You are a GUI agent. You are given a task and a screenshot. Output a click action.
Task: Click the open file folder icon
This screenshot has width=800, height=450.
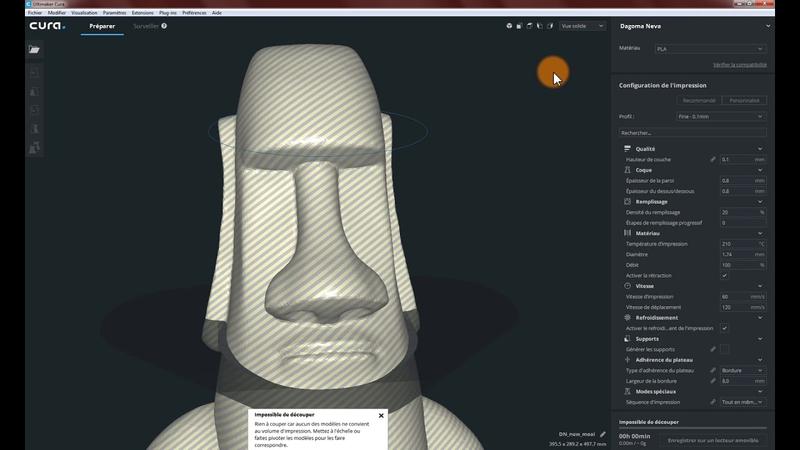[x=34, y=49]
